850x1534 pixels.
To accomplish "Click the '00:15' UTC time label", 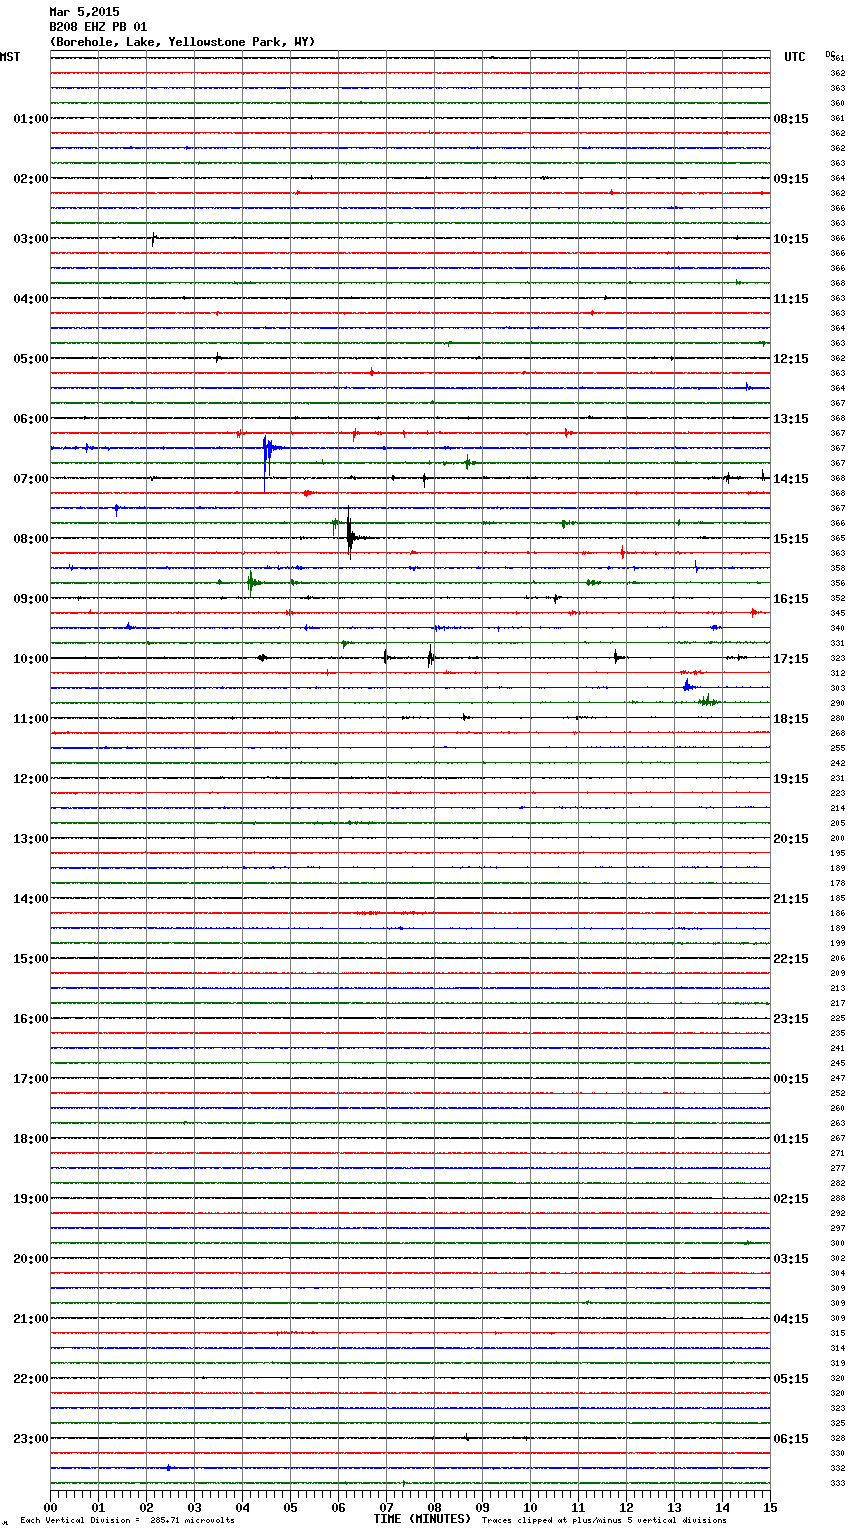I will coord(791,1079).
